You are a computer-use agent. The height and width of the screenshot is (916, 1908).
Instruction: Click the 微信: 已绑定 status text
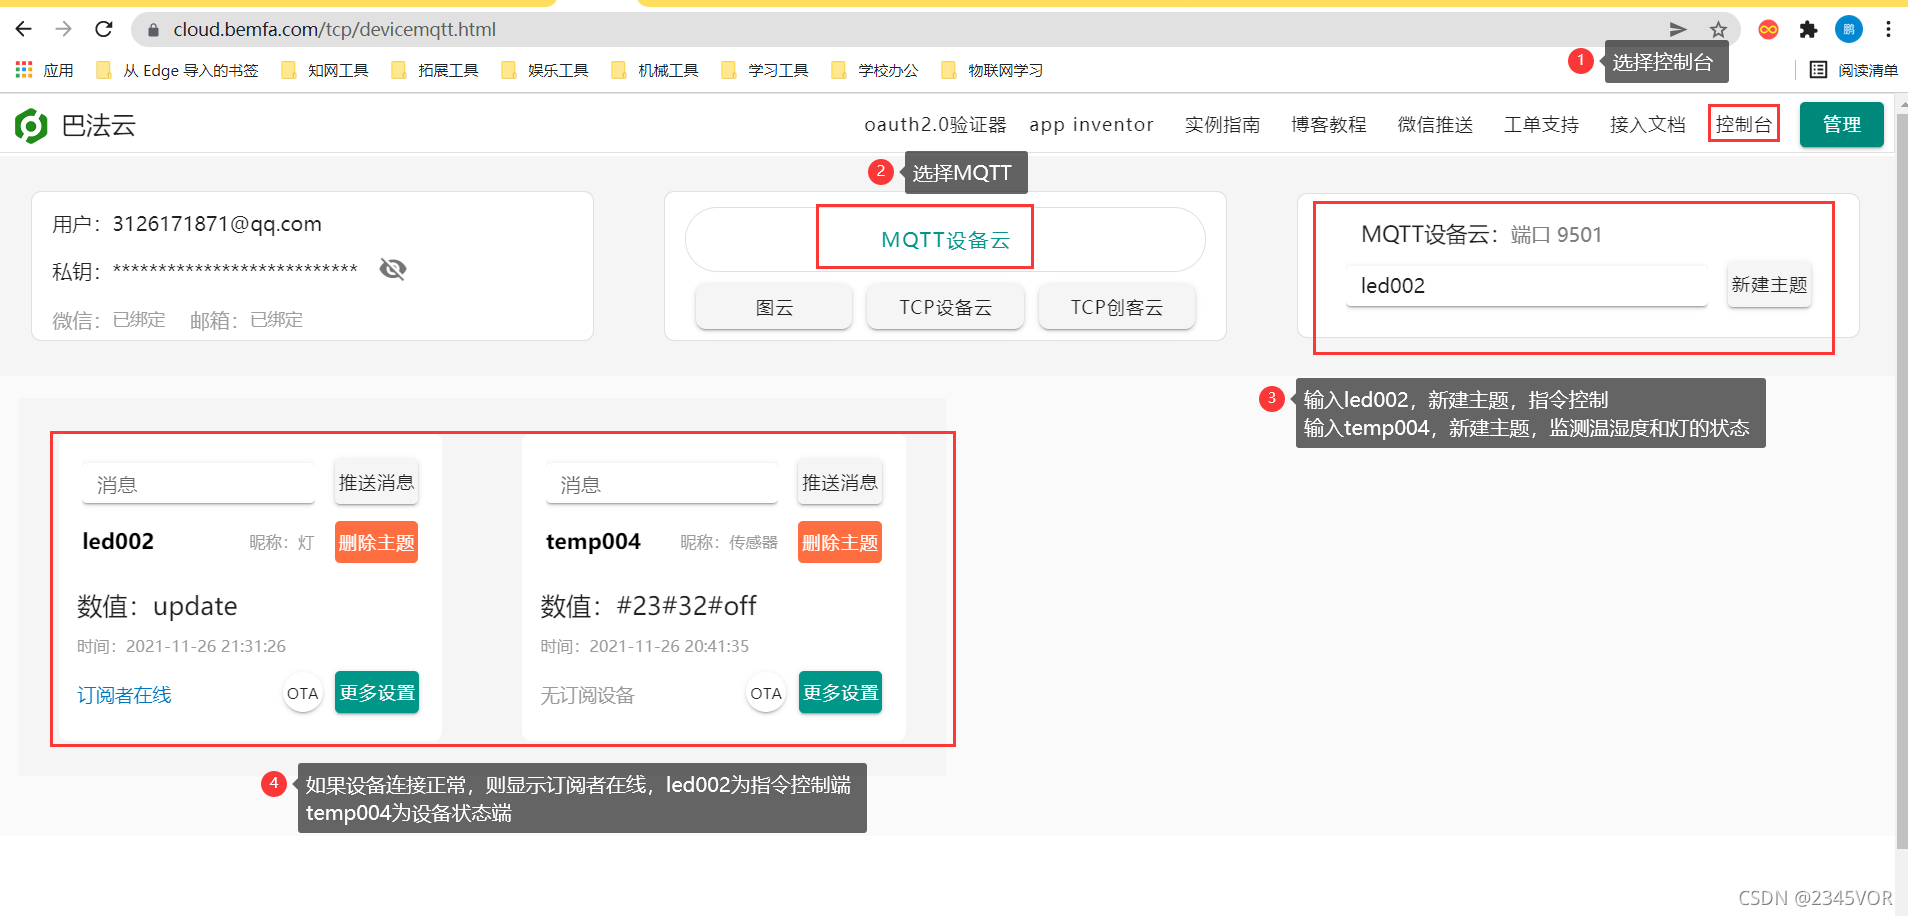109,320
